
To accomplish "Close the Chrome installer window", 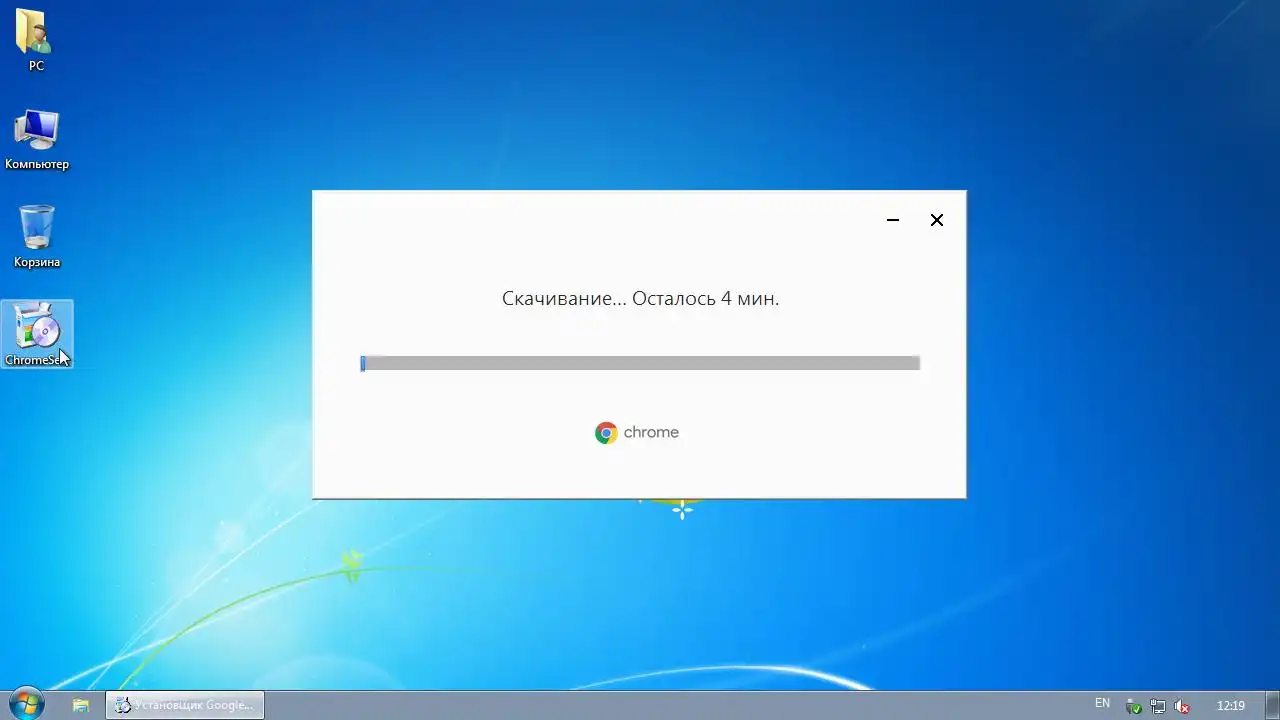I will 937,220.
